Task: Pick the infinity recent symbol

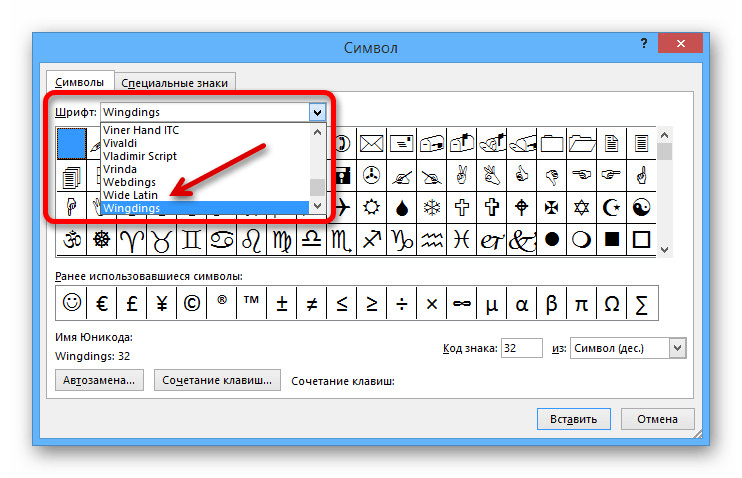Action: (461, 303)
